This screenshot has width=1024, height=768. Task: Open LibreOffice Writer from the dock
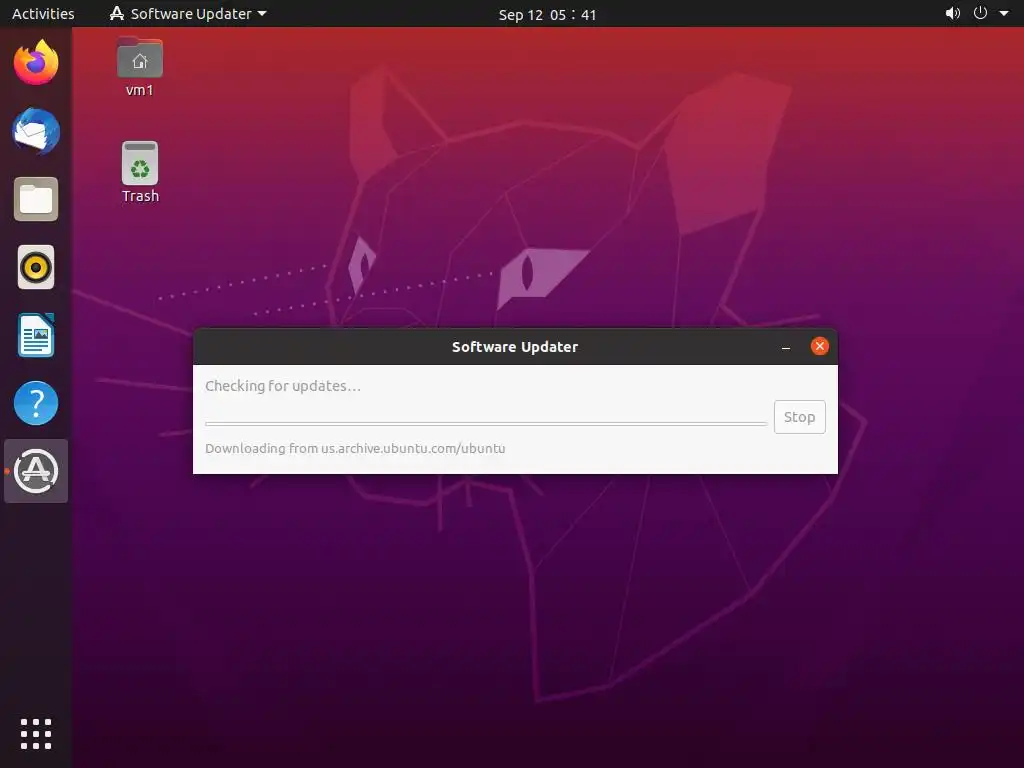(x=36, y=335)
